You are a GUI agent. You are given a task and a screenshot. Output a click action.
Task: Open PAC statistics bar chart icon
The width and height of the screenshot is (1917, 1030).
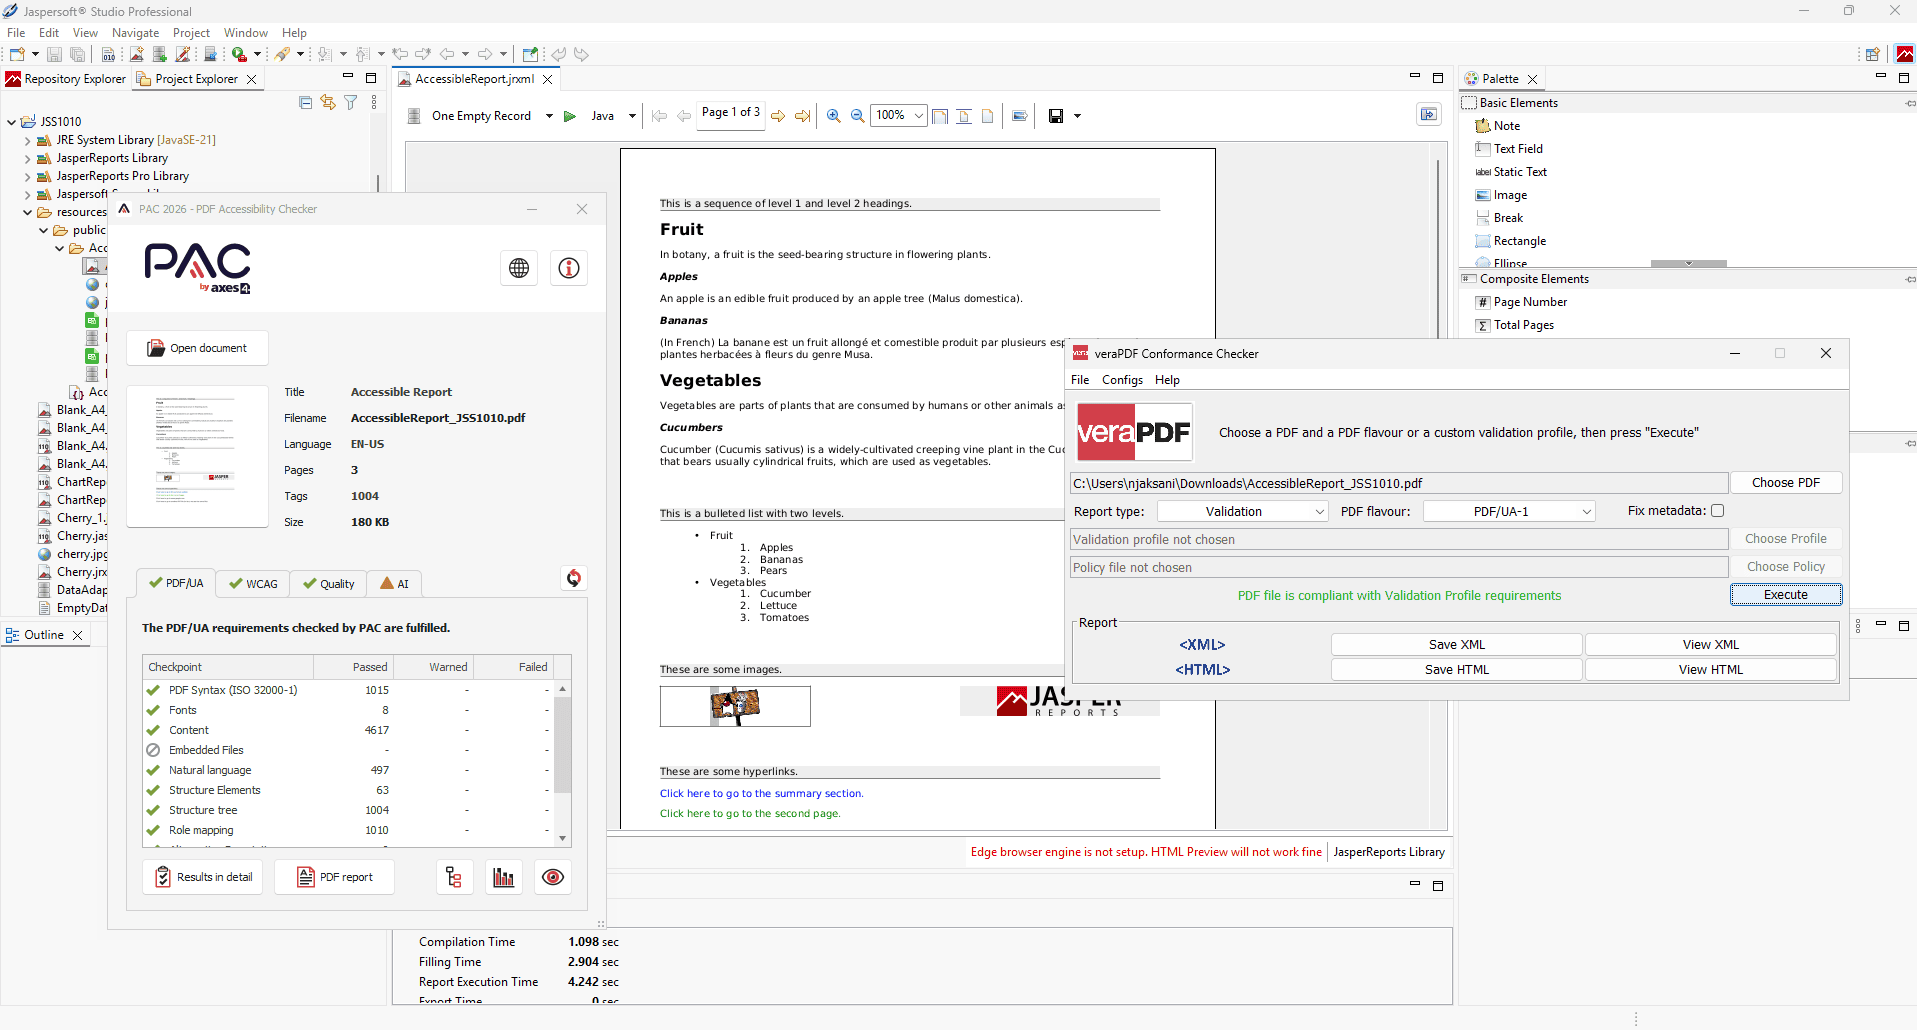[504, 877]
